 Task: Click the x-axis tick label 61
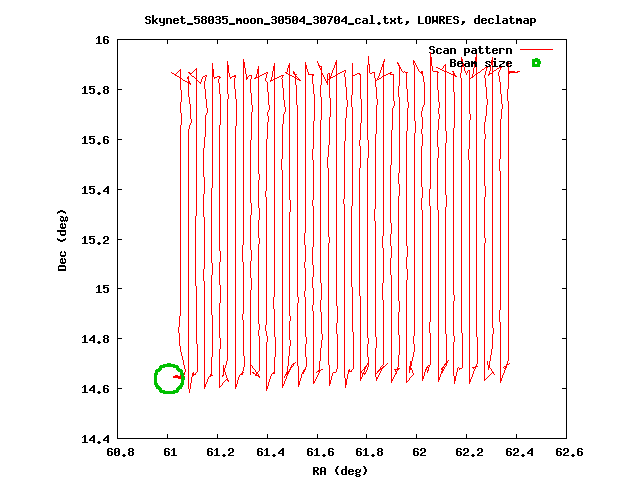click(170, 452)
